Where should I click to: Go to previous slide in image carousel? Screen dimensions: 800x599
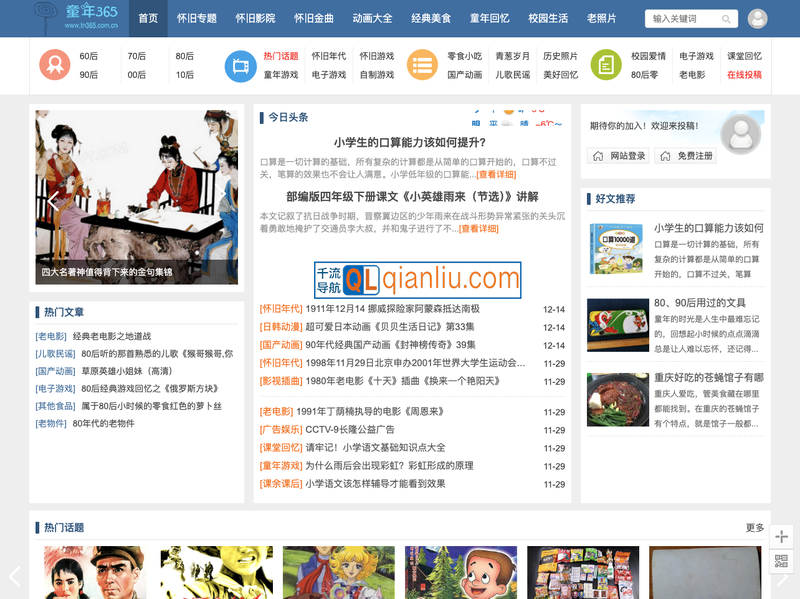53,198
